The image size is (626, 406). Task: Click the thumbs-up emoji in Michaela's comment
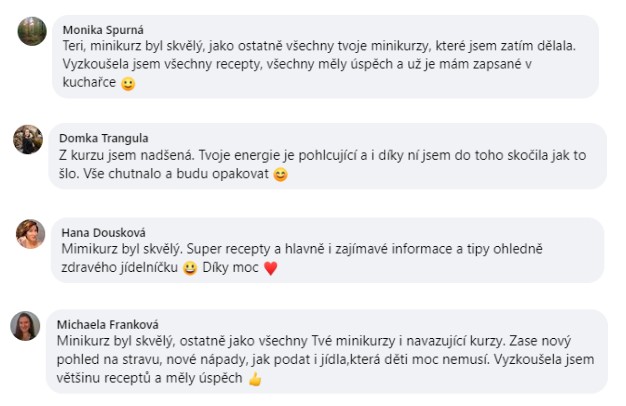tap(254, 379)
